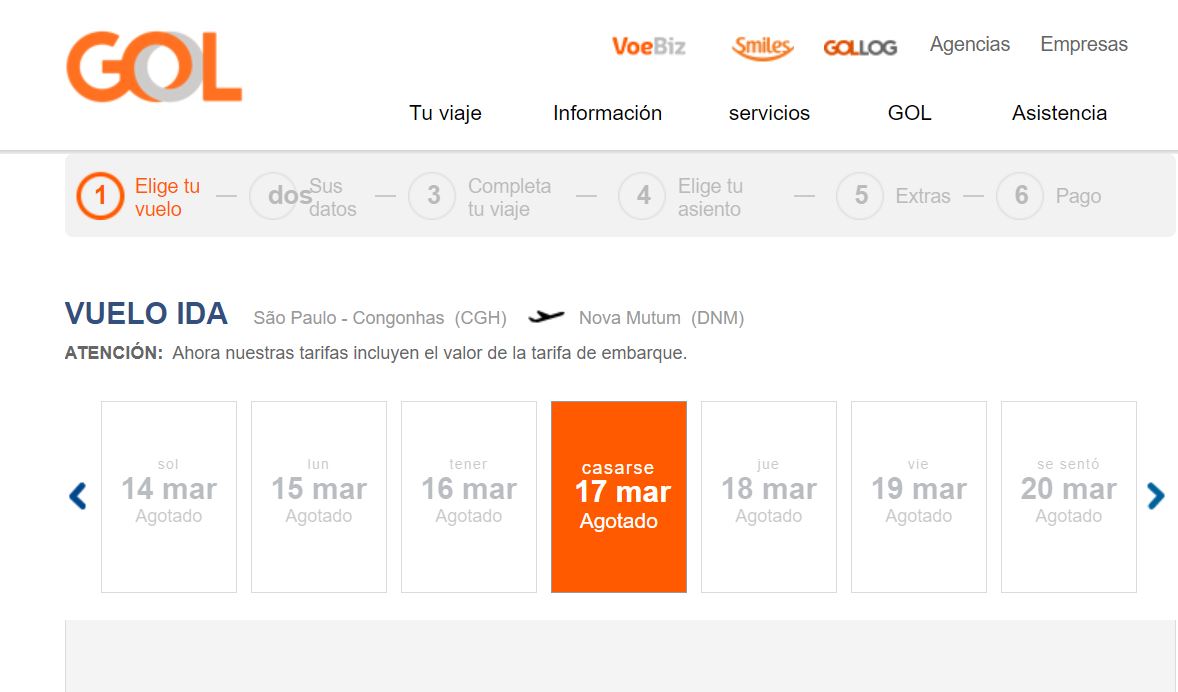Select the 14 mar date card
Screen dimensions: 1178x692
pos(169,497)
